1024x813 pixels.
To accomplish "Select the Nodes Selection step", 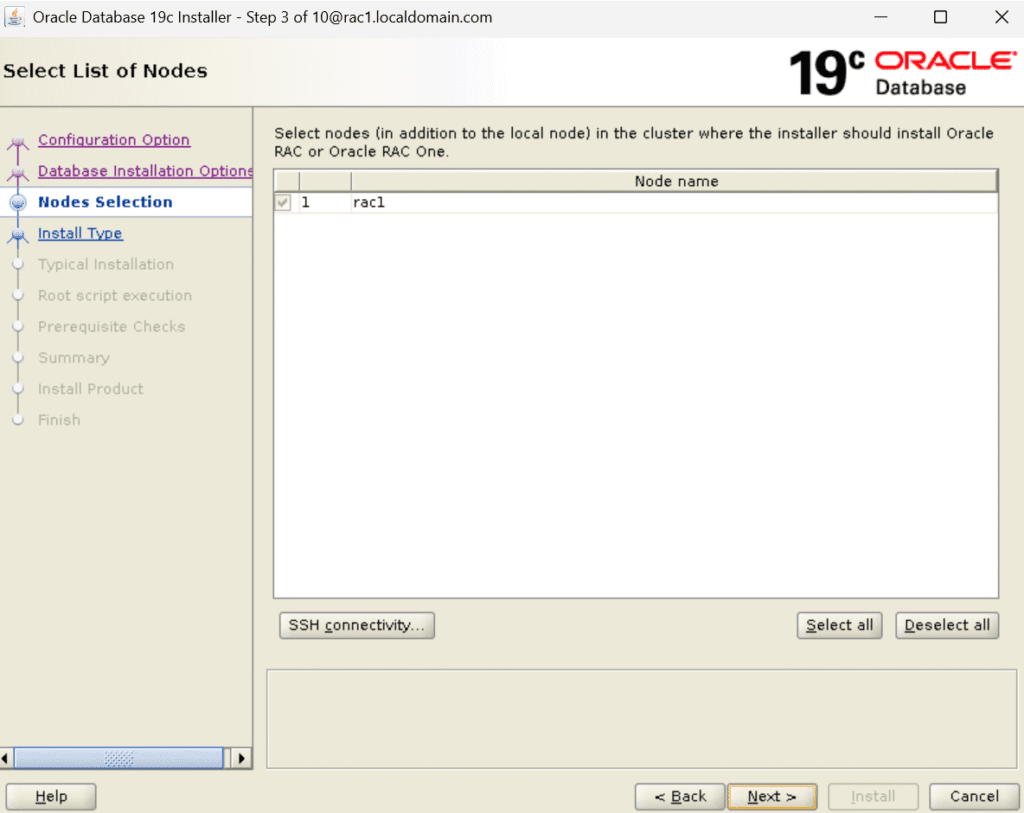I will tap(105, 202).
